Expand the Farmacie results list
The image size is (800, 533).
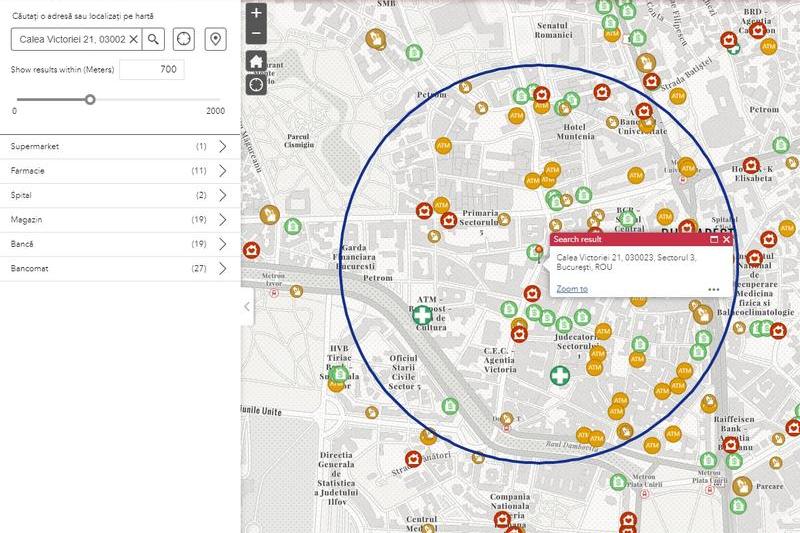(x=222, y=171)
